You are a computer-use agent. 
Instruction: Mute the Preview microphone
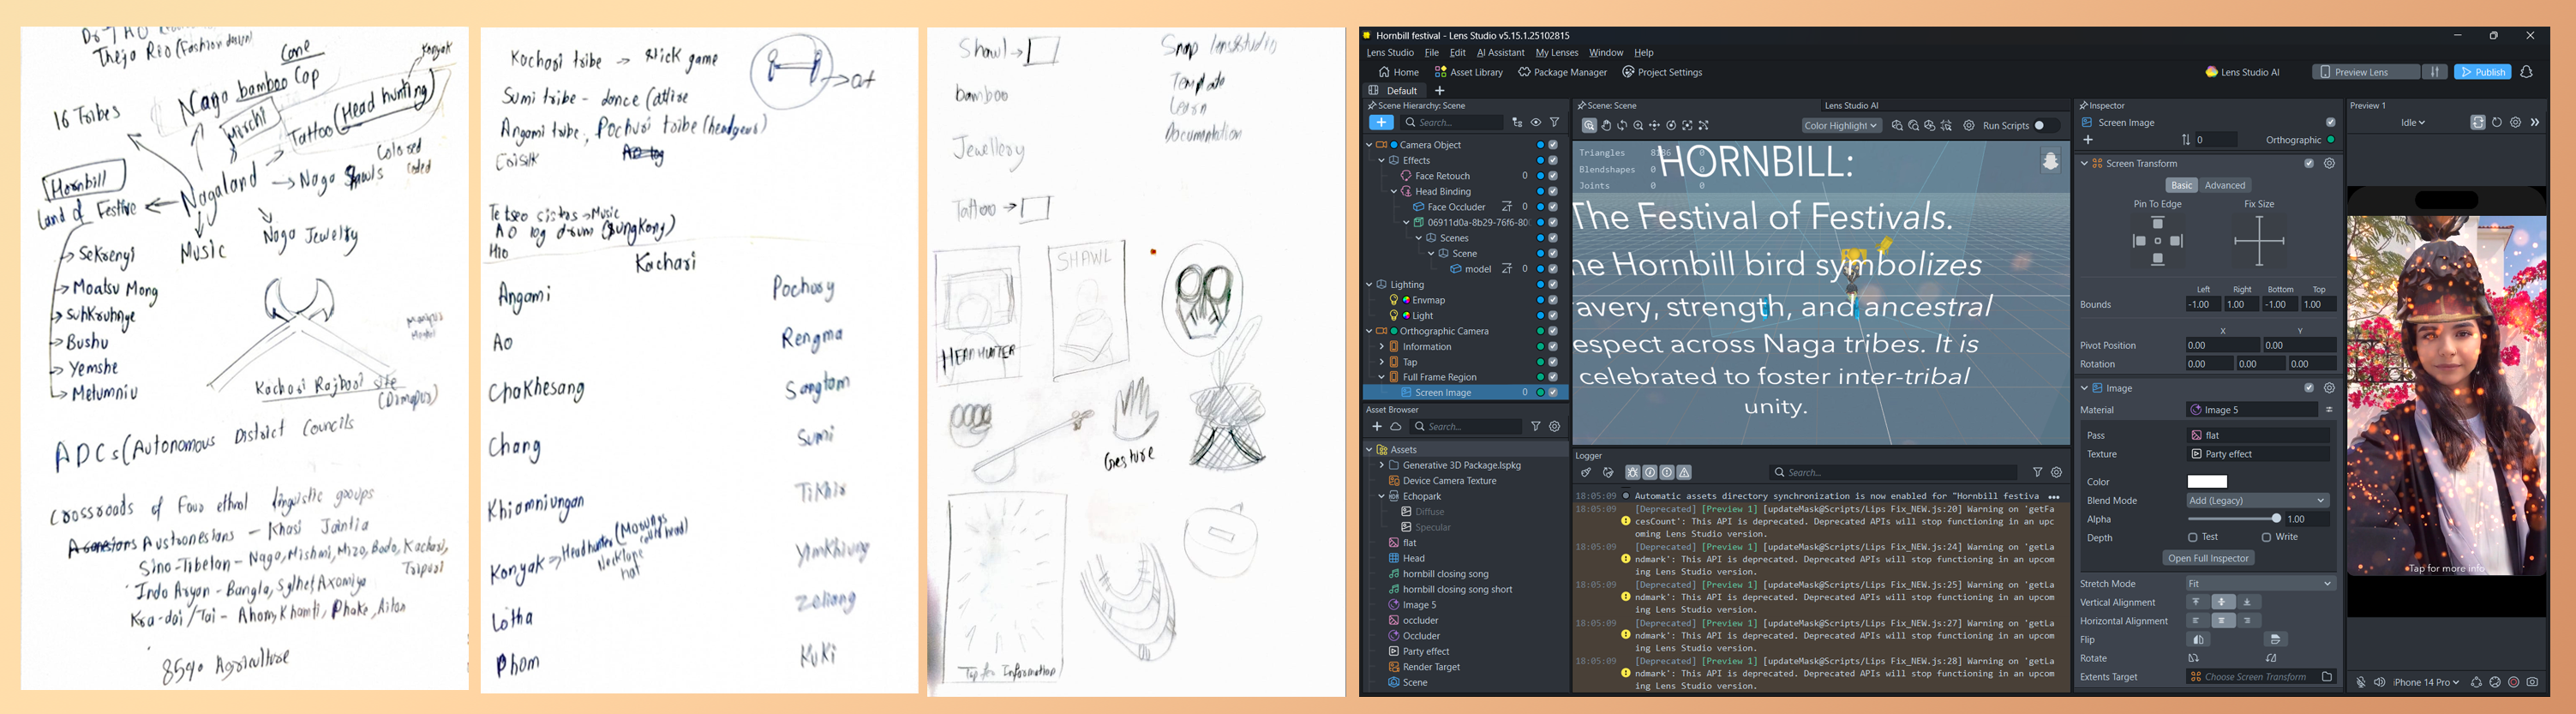pyautogui.click(x=2361, y=682)
